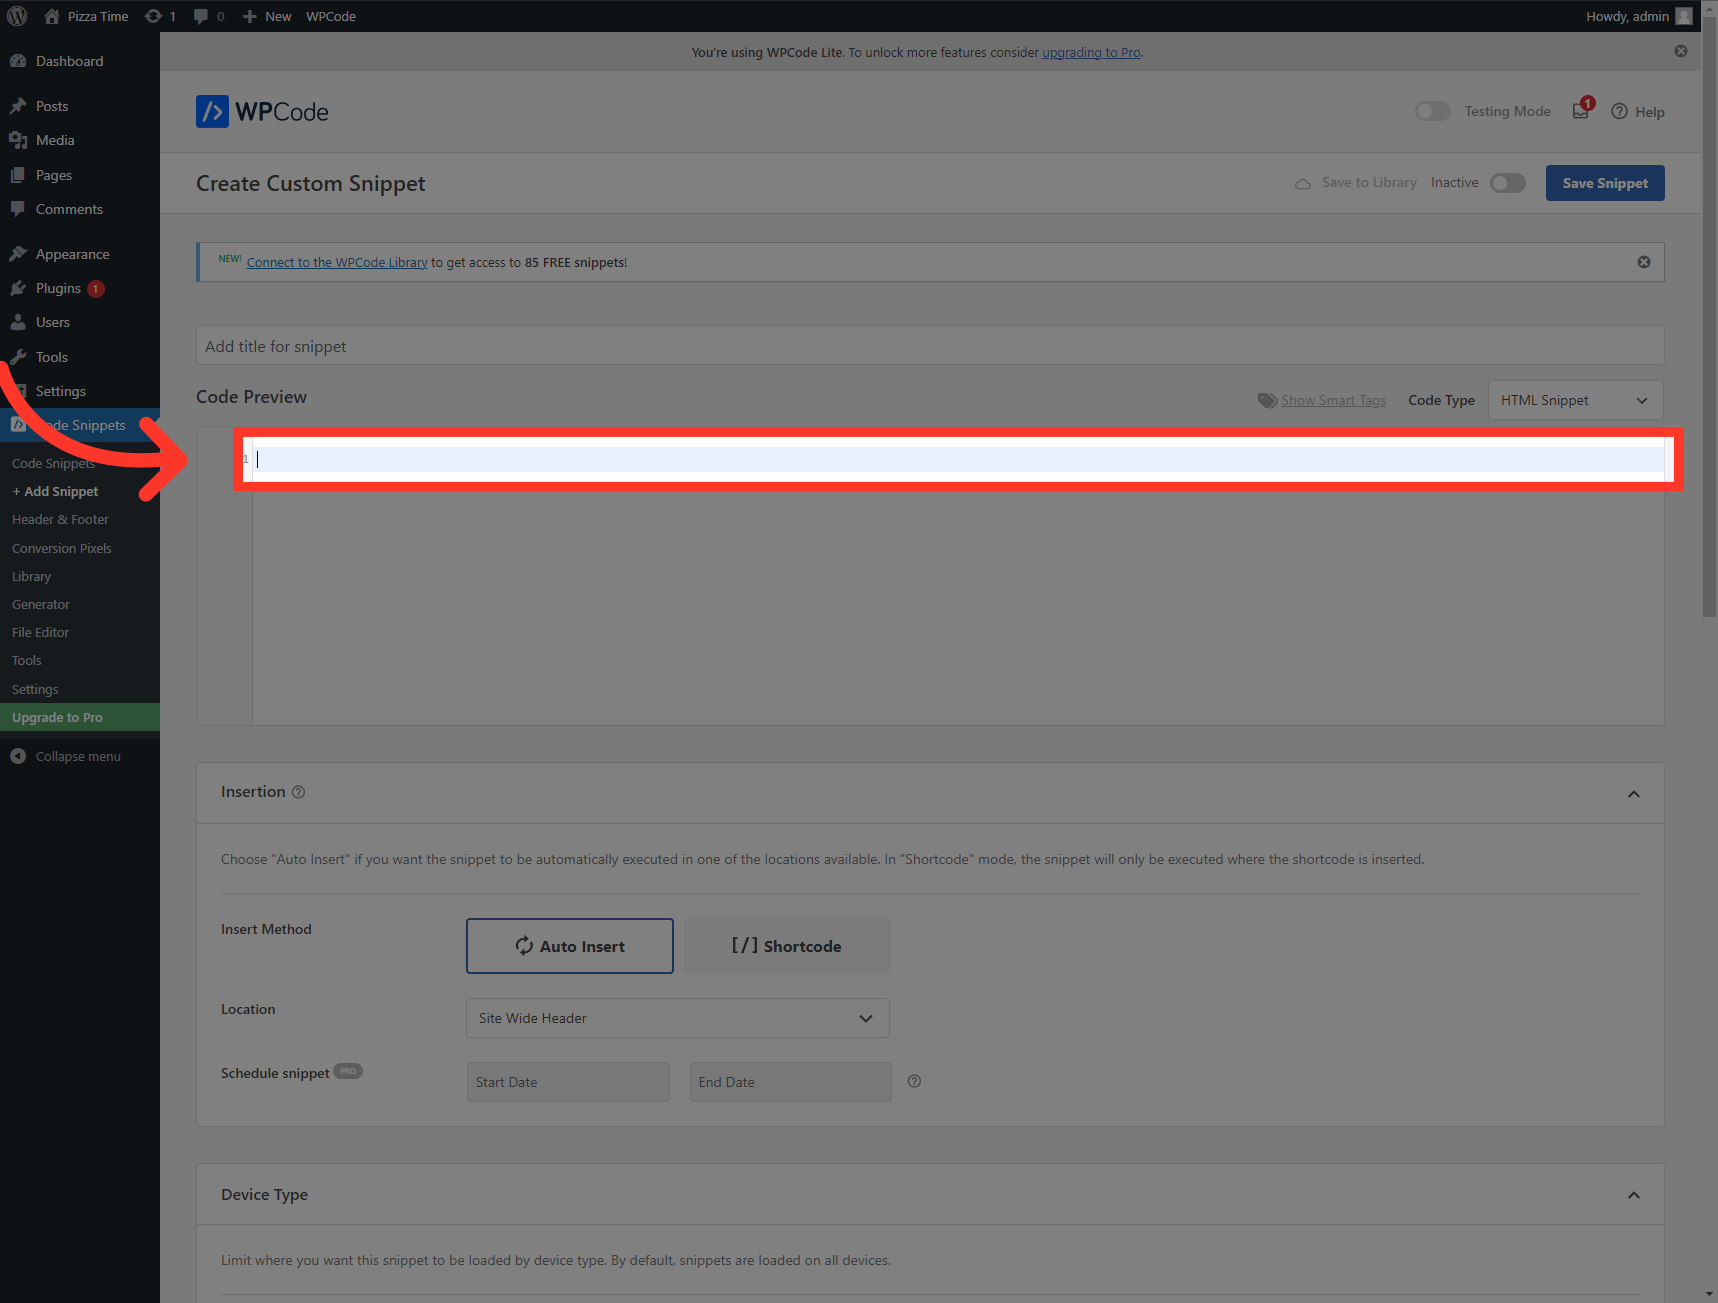This screenshot has height=1303, width=1718.
Task: Click the Save Snippet button
Action: click(x=1604, y=183)
